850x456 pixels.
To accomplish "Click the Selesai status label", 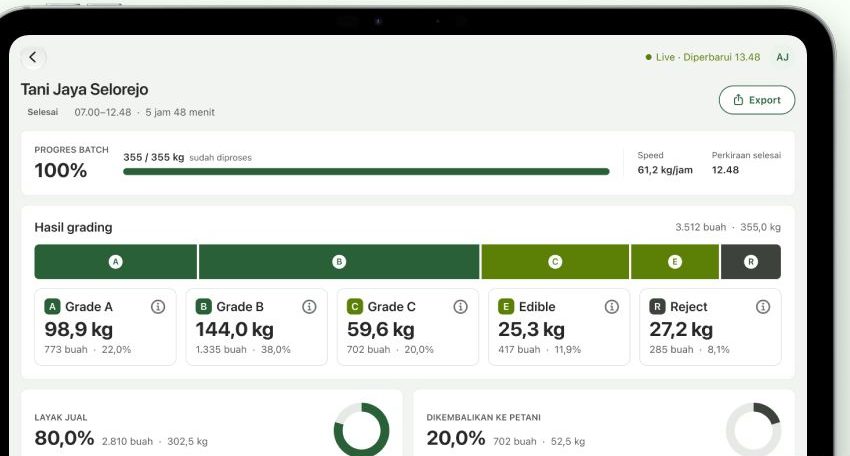I will coord(43,112).
